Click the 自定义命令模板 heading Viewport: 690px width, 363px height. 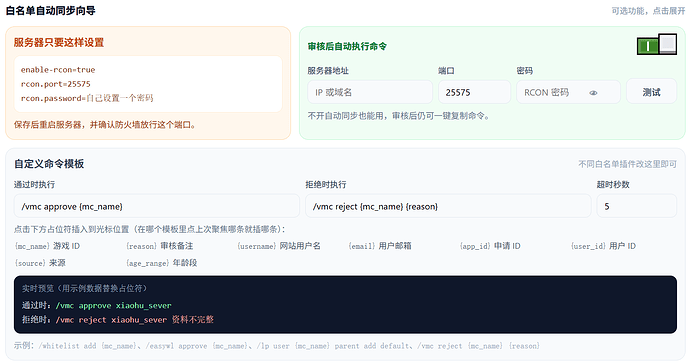click(49, 164)
